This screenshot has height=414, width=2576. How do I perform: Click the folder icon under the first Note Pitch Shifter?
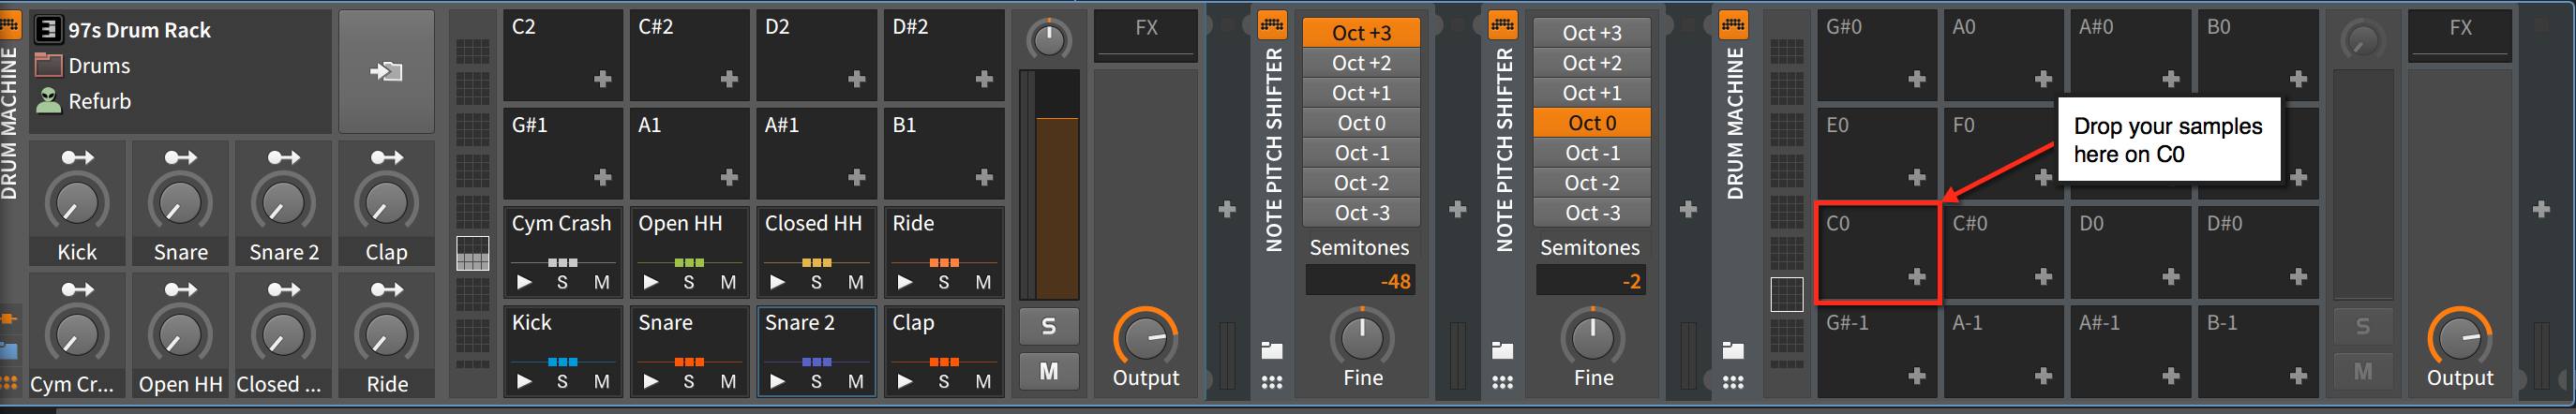click(1272, 350)
